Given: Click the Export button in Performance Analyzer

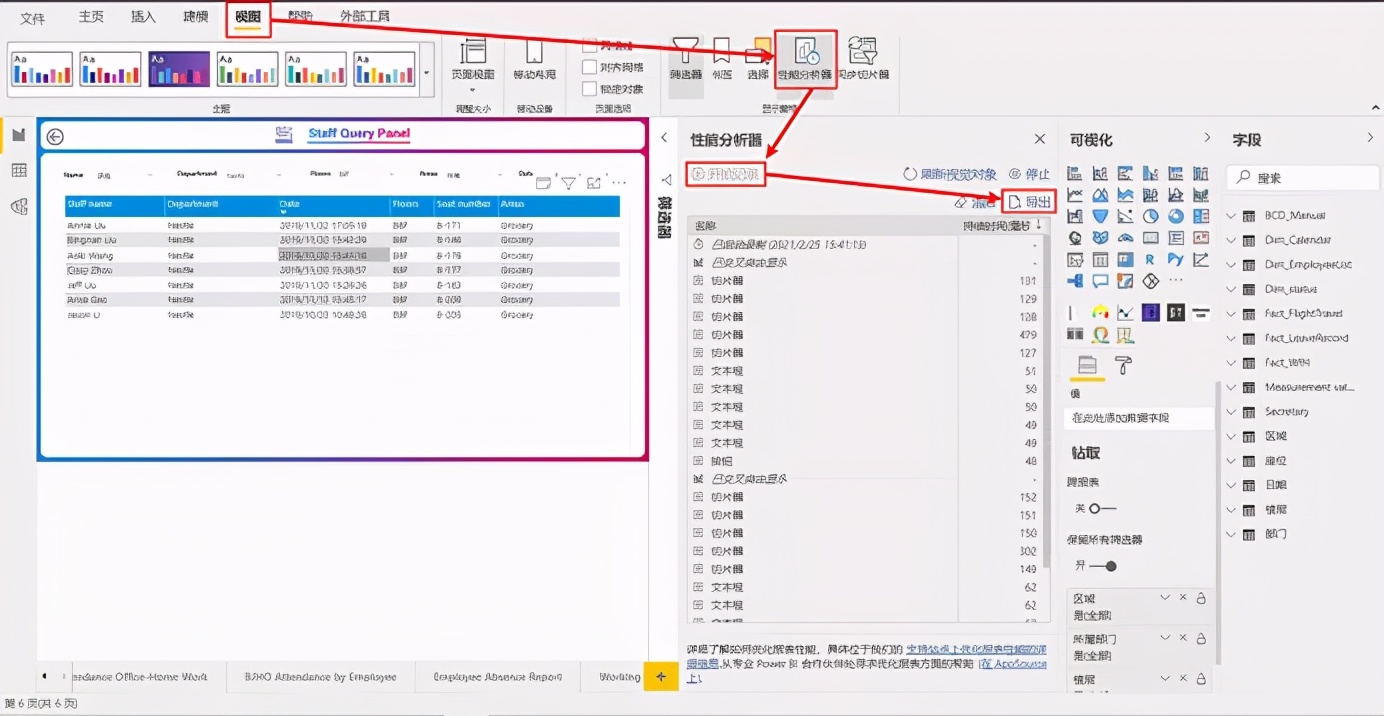Looking at the screenshot, I should click(x=1030, y=202).
